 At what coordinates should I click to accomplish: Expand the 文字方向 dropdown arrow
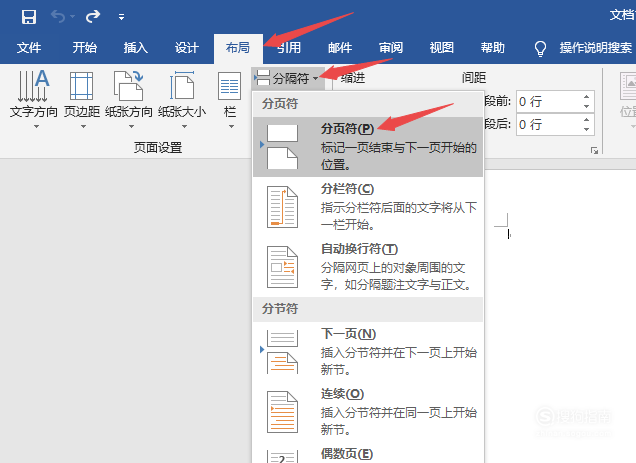[37, 127]
